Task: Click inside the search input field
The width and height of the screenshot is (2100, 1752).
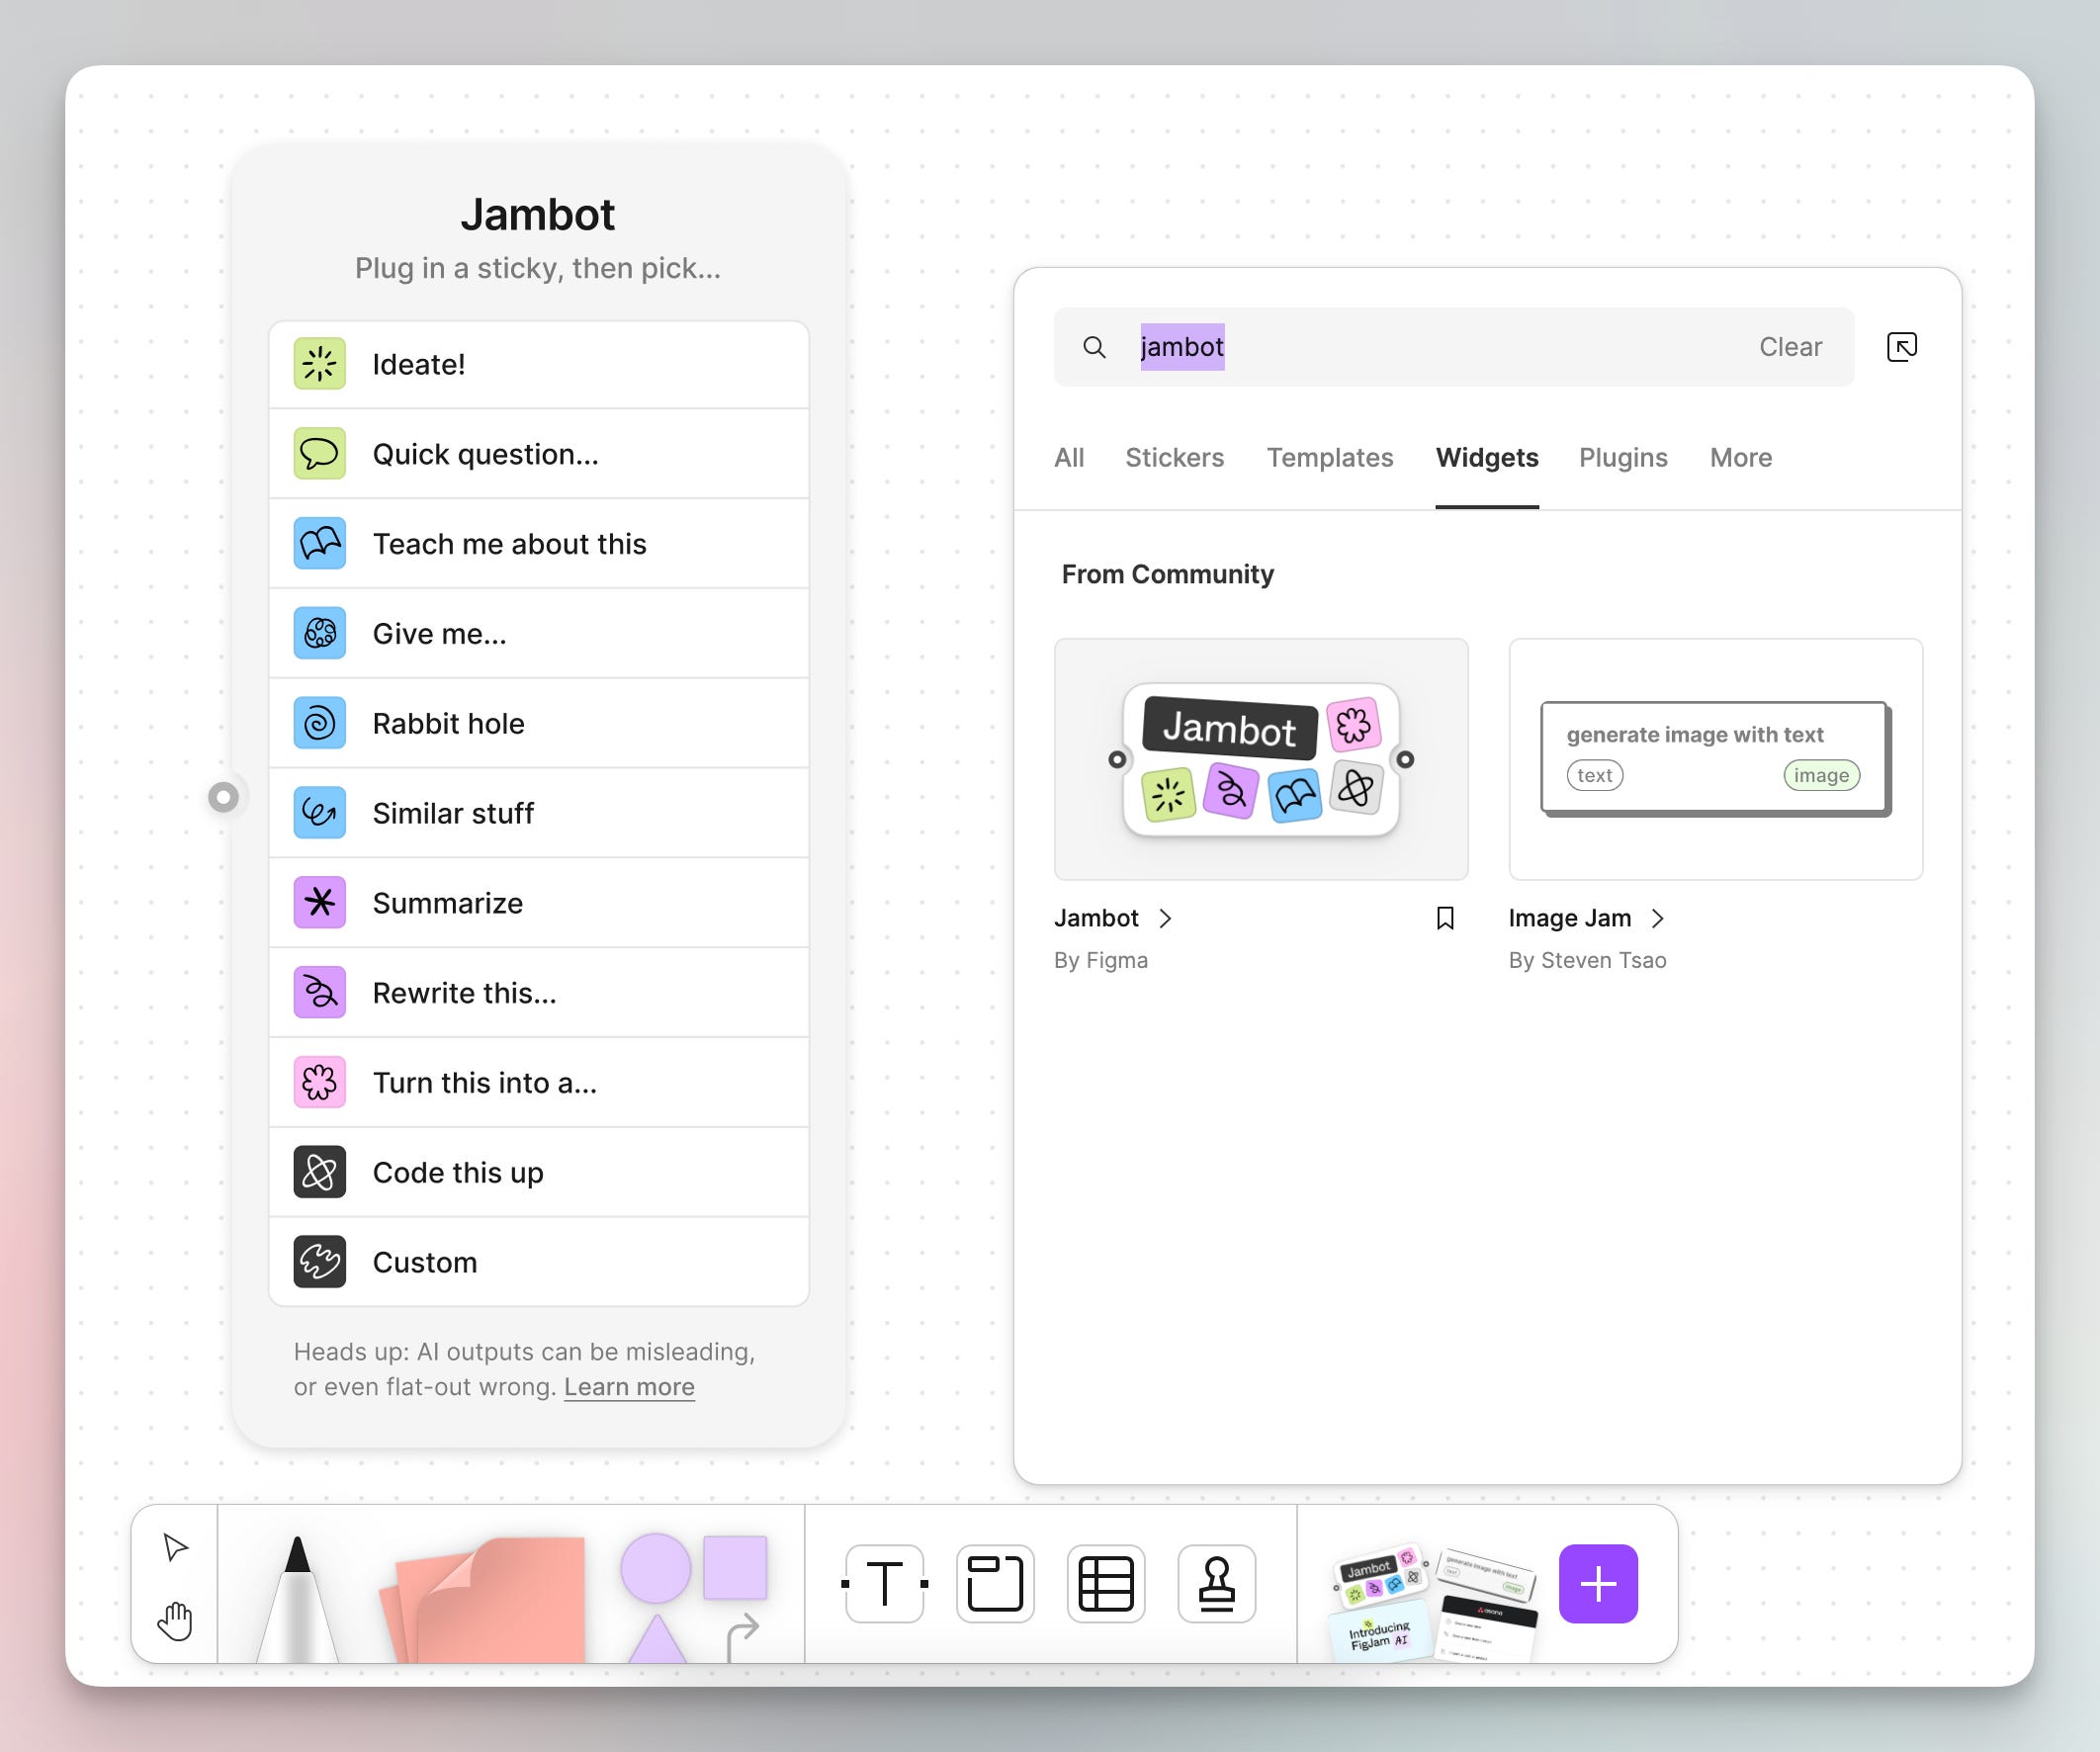Action: pos(1400,347)
